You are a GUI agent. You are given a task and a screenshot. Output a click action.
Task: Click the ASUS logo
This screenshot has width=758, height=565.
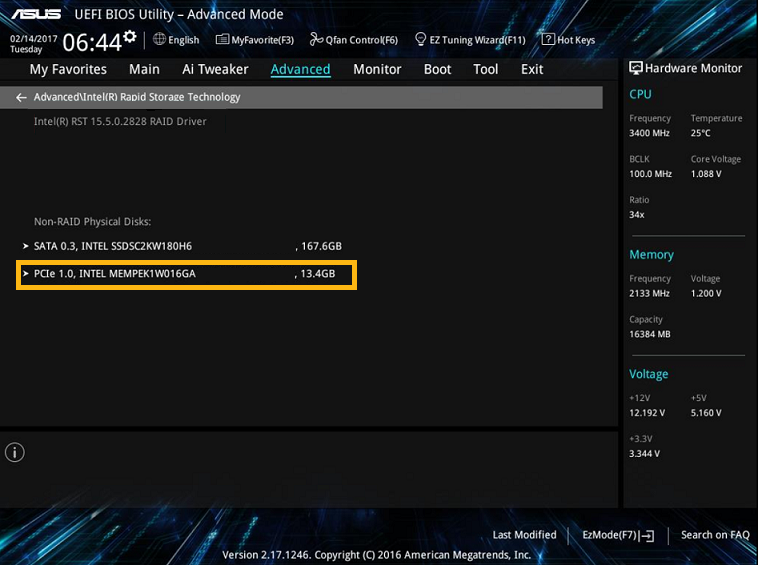36,14
